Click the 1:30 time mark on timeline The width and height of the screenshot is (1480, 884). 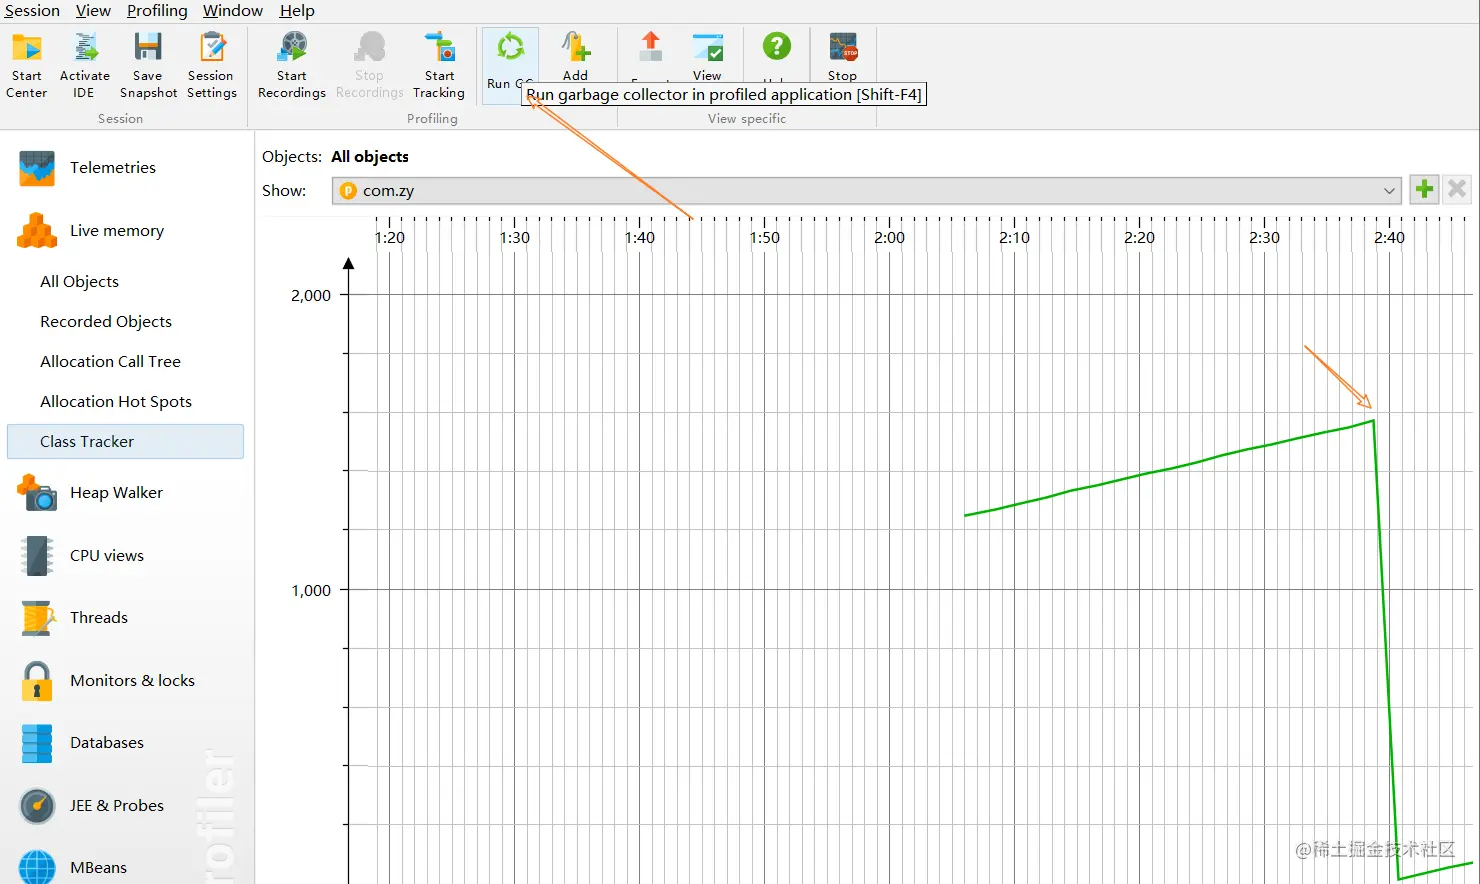(514, 238)
